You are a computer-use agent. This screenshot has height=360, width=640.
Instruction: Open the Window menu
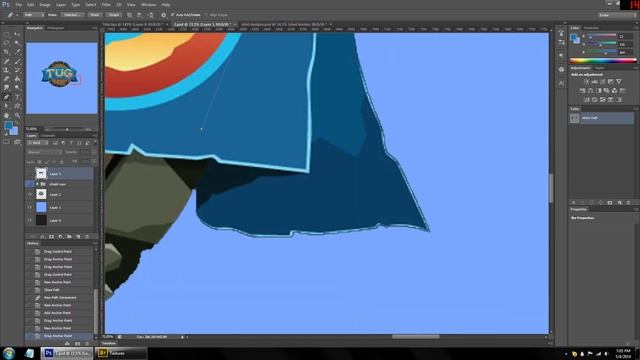coord(149,4)
